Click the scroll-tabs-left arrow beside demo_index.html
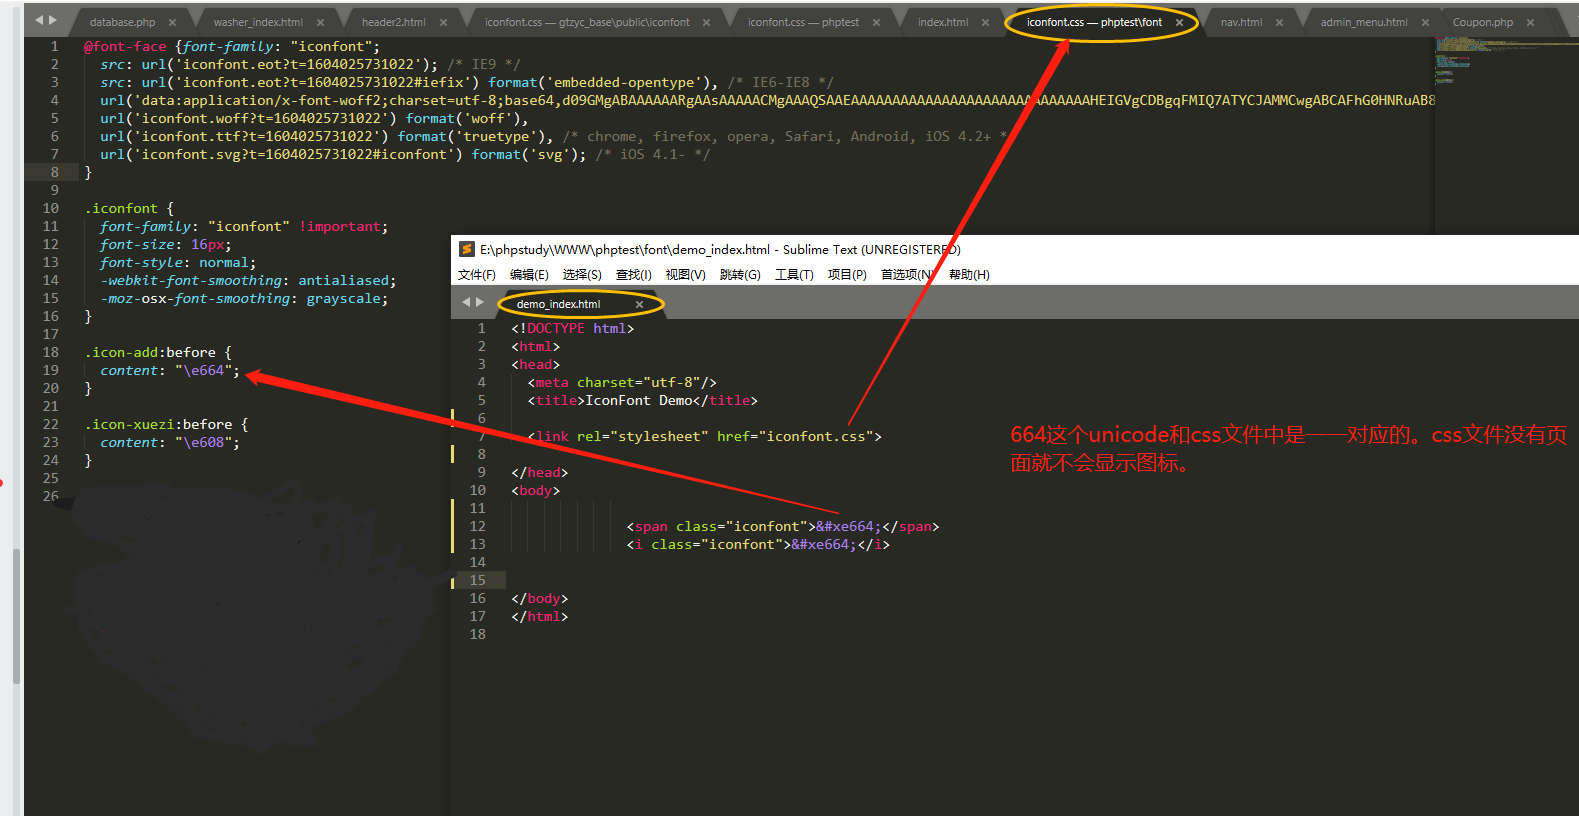Viewport: 1579px width, 816px height. coord(466,302)
